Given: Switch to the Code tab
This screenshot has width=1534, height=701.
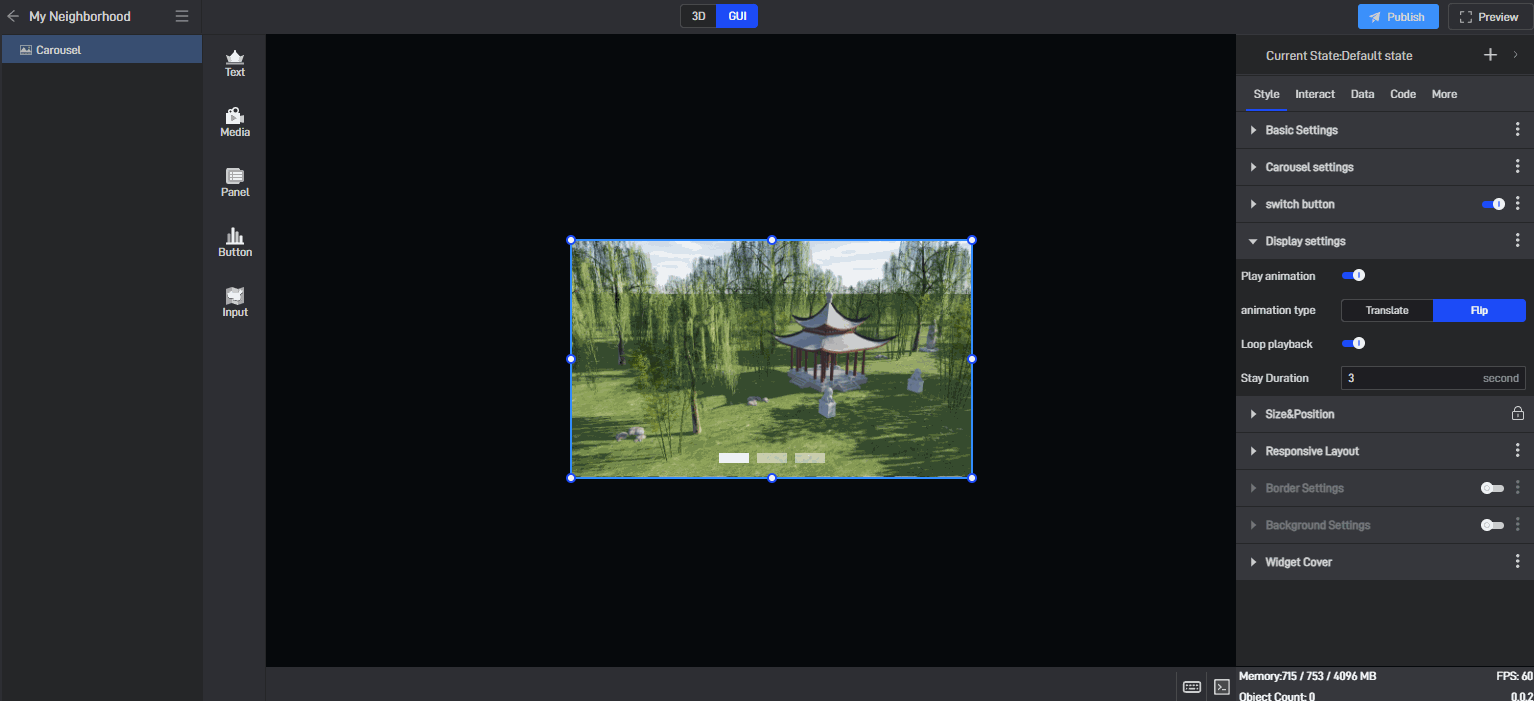Looking at the screenshot, I should click(x=1403, y=94).
